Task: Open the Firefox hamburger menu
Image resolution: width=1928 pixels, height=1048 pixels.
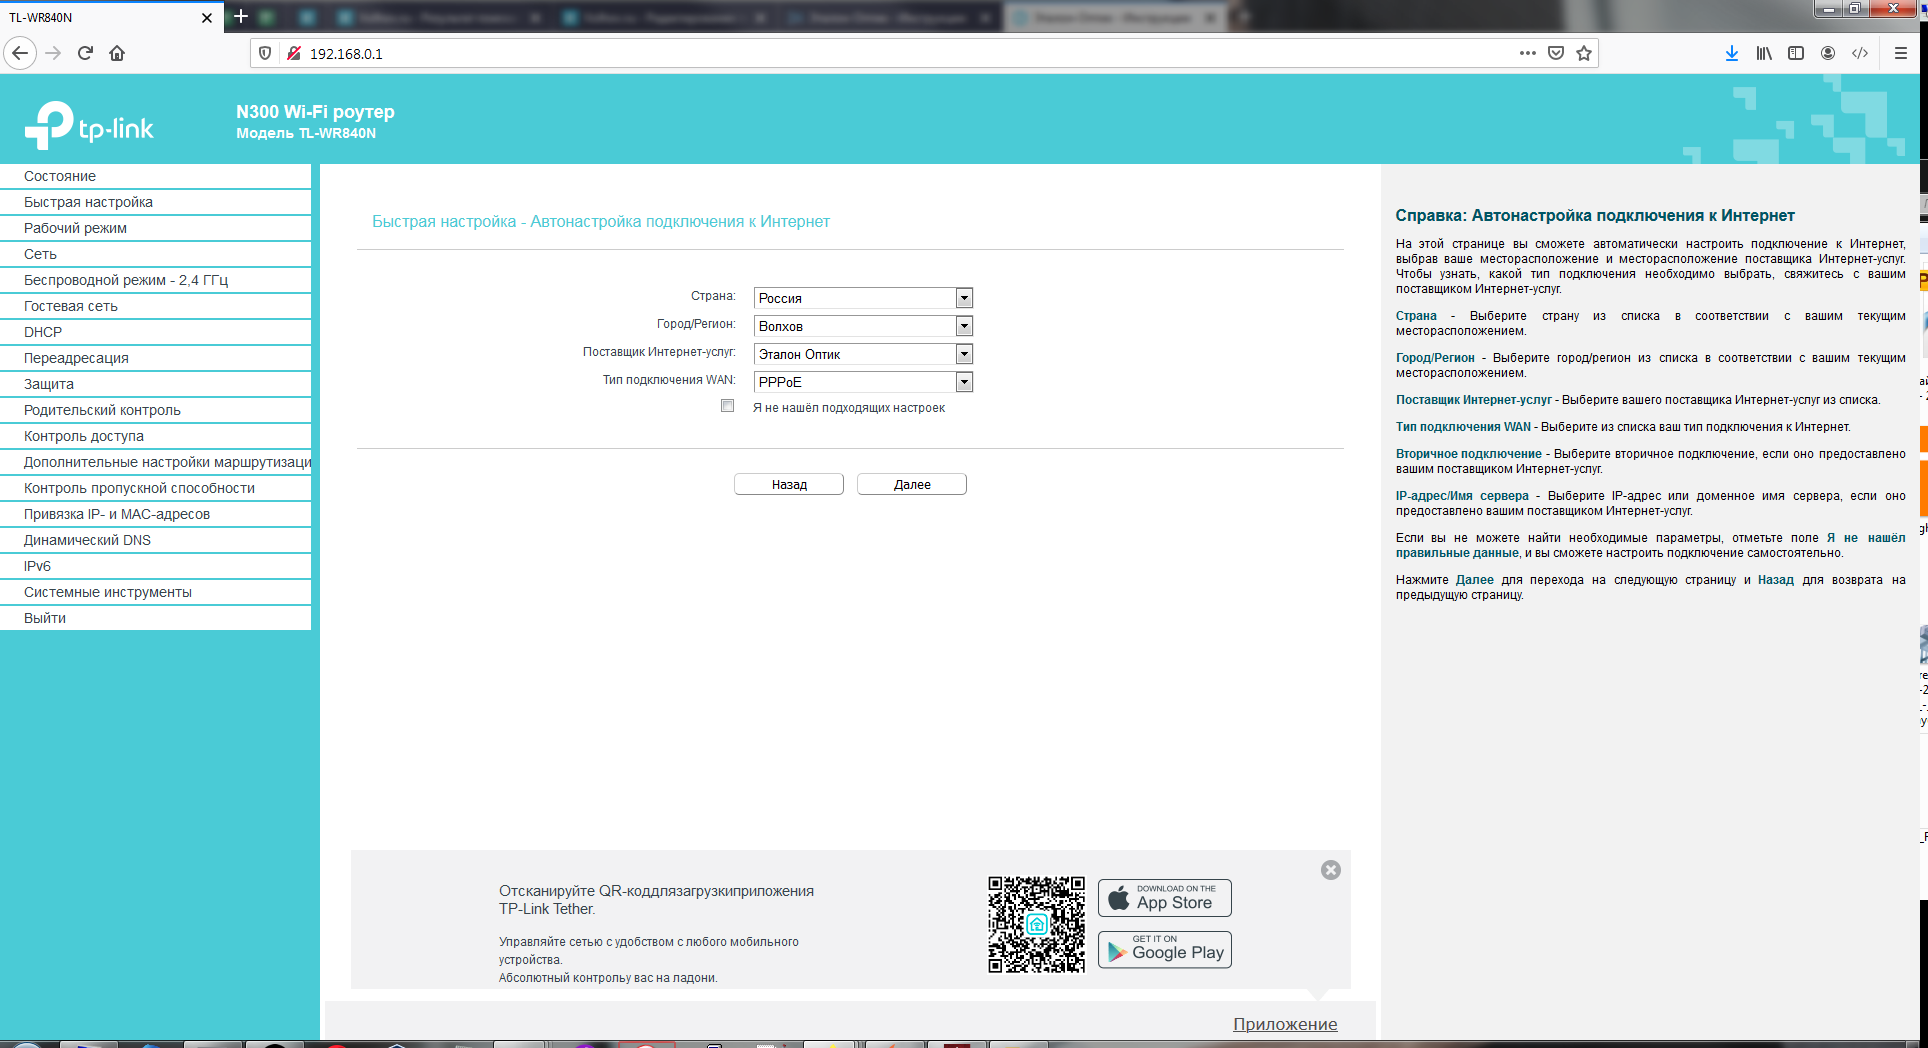Action: 1901,53
